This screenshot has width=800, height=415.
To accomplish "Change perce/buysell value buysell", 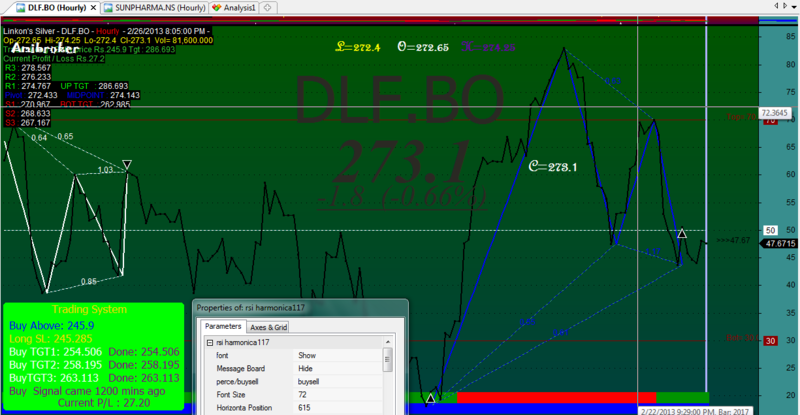I will [338, 382].
